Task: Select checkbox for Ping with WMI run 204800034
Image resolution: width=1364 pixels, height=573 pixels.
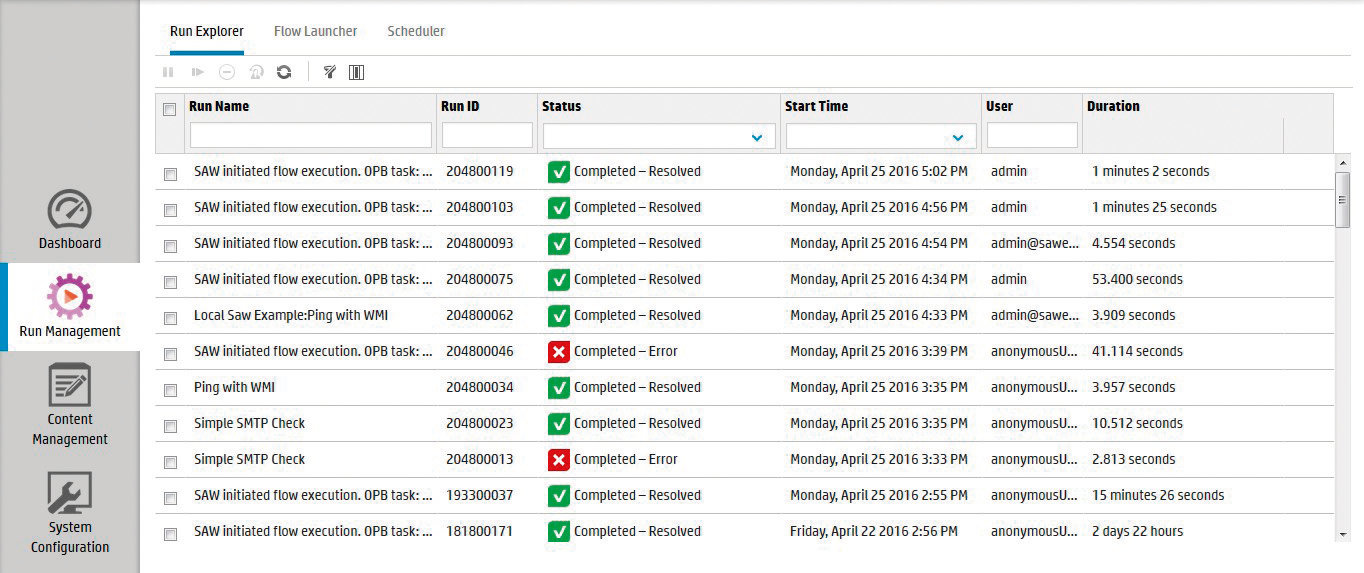Action: coord(170,390)
